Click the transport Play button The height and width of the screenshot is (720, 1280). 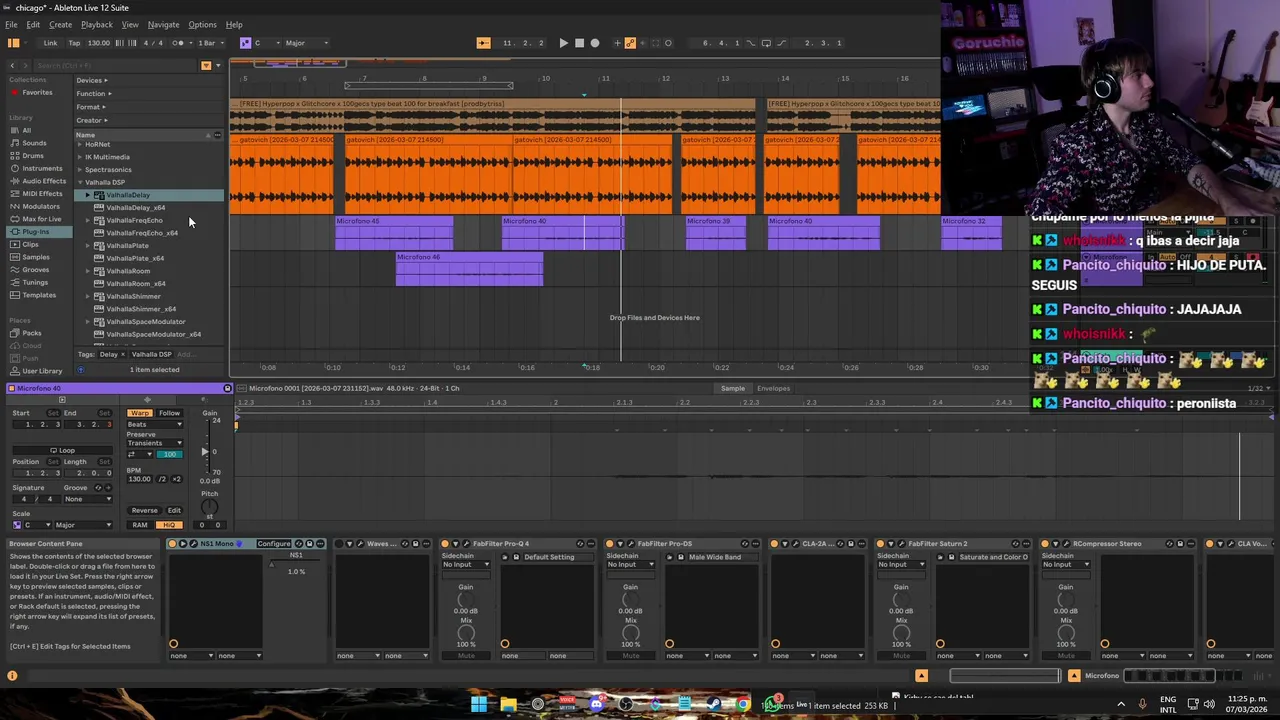tap(563, 43)
